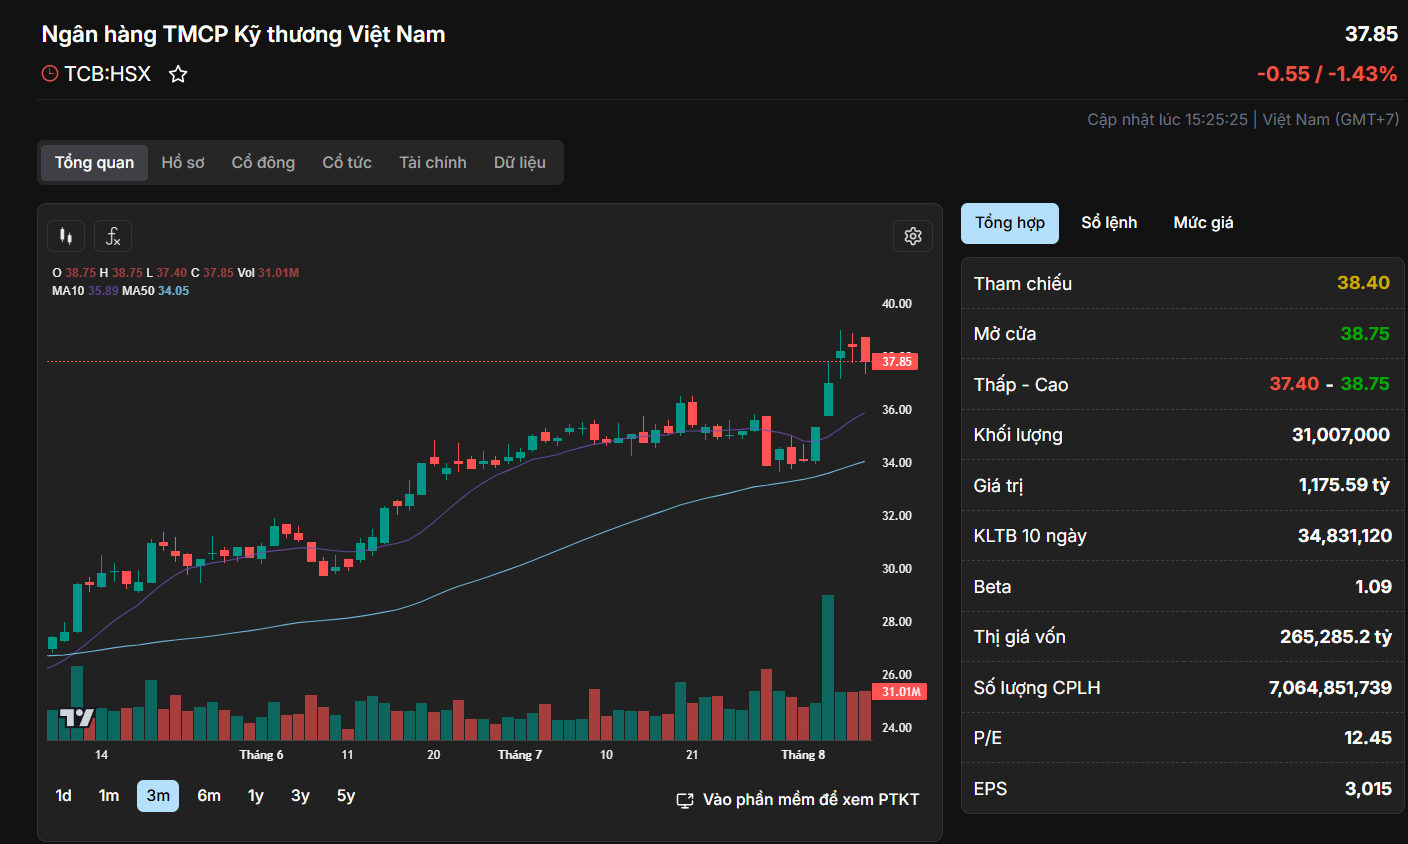Open the Cổ tức tab
The height and width of the screenshot is (844, 1408).
coord(347,163)
